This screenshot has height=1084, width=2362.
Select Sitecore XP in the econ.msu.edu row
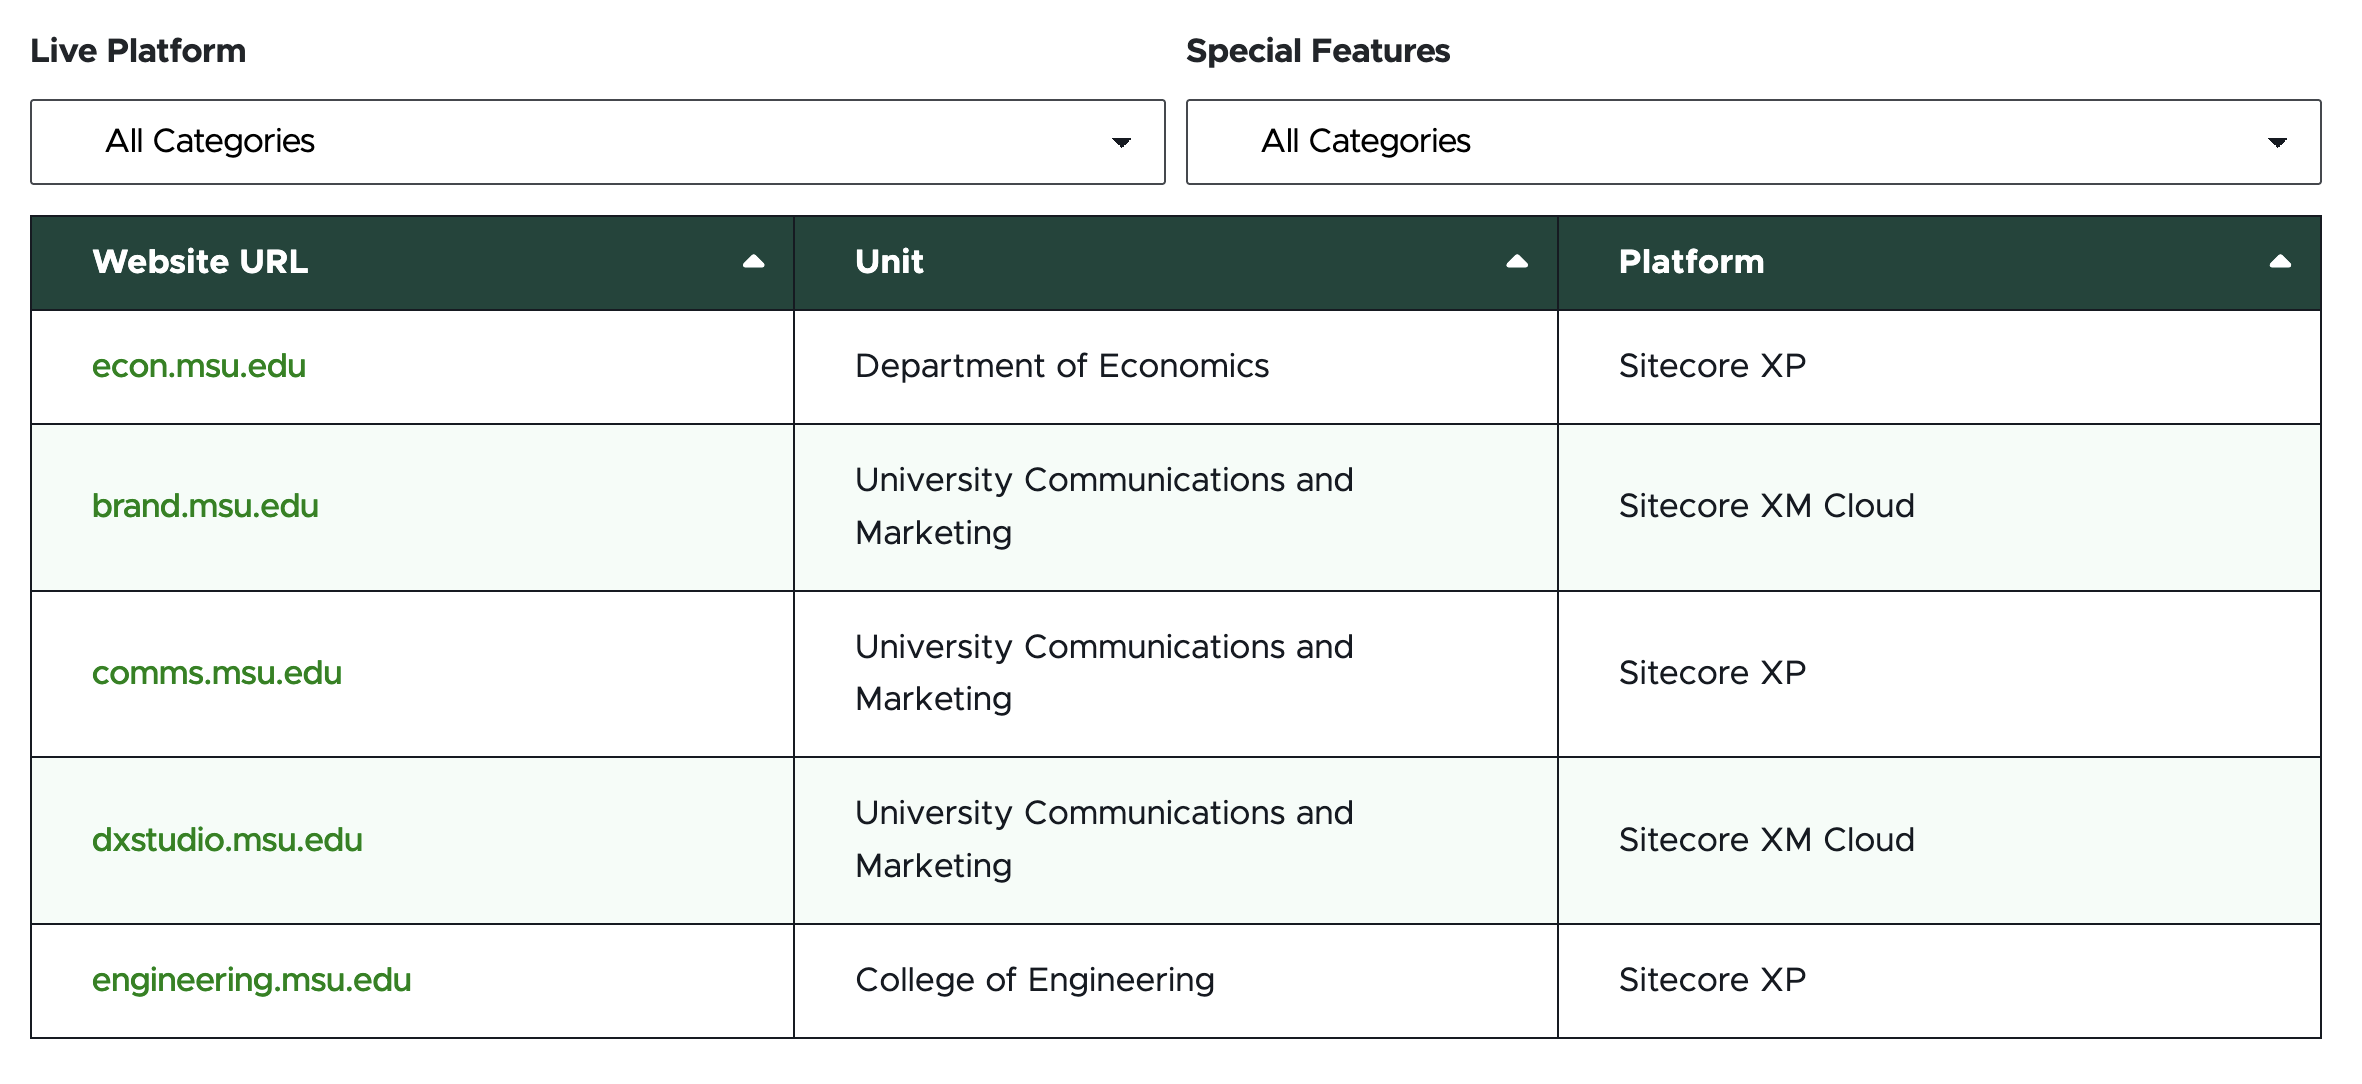point(1712,366)
